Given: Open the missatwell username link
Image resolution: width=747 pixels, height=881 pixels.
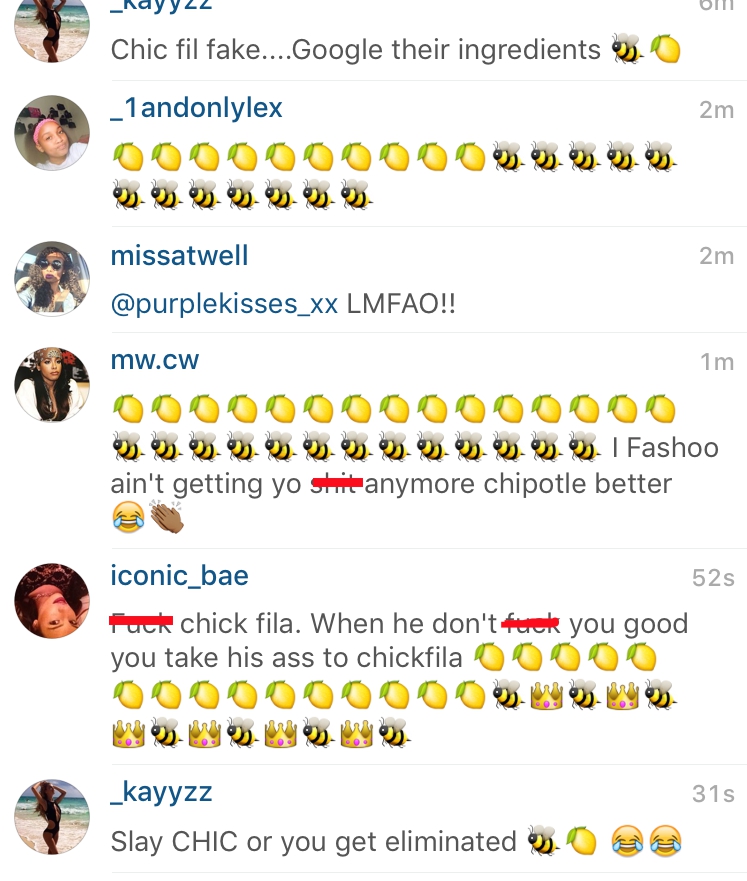Looking at the screenshot, I should click(179, 256).
